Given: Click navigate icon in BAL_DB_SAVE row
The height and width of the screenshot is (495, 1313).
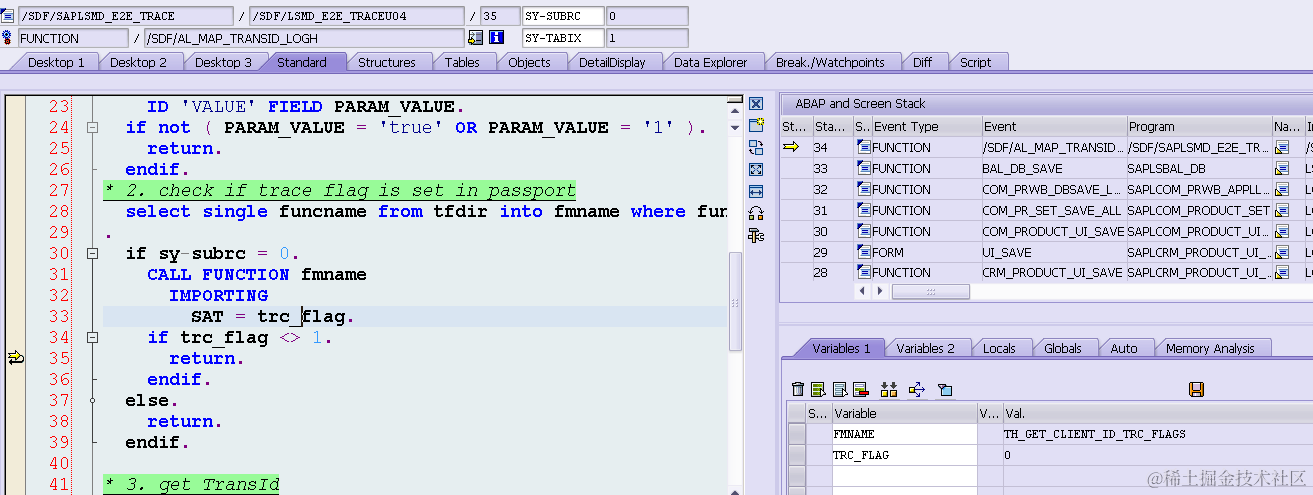Looking at the screenshot, I should click(x=1281, y=168).
